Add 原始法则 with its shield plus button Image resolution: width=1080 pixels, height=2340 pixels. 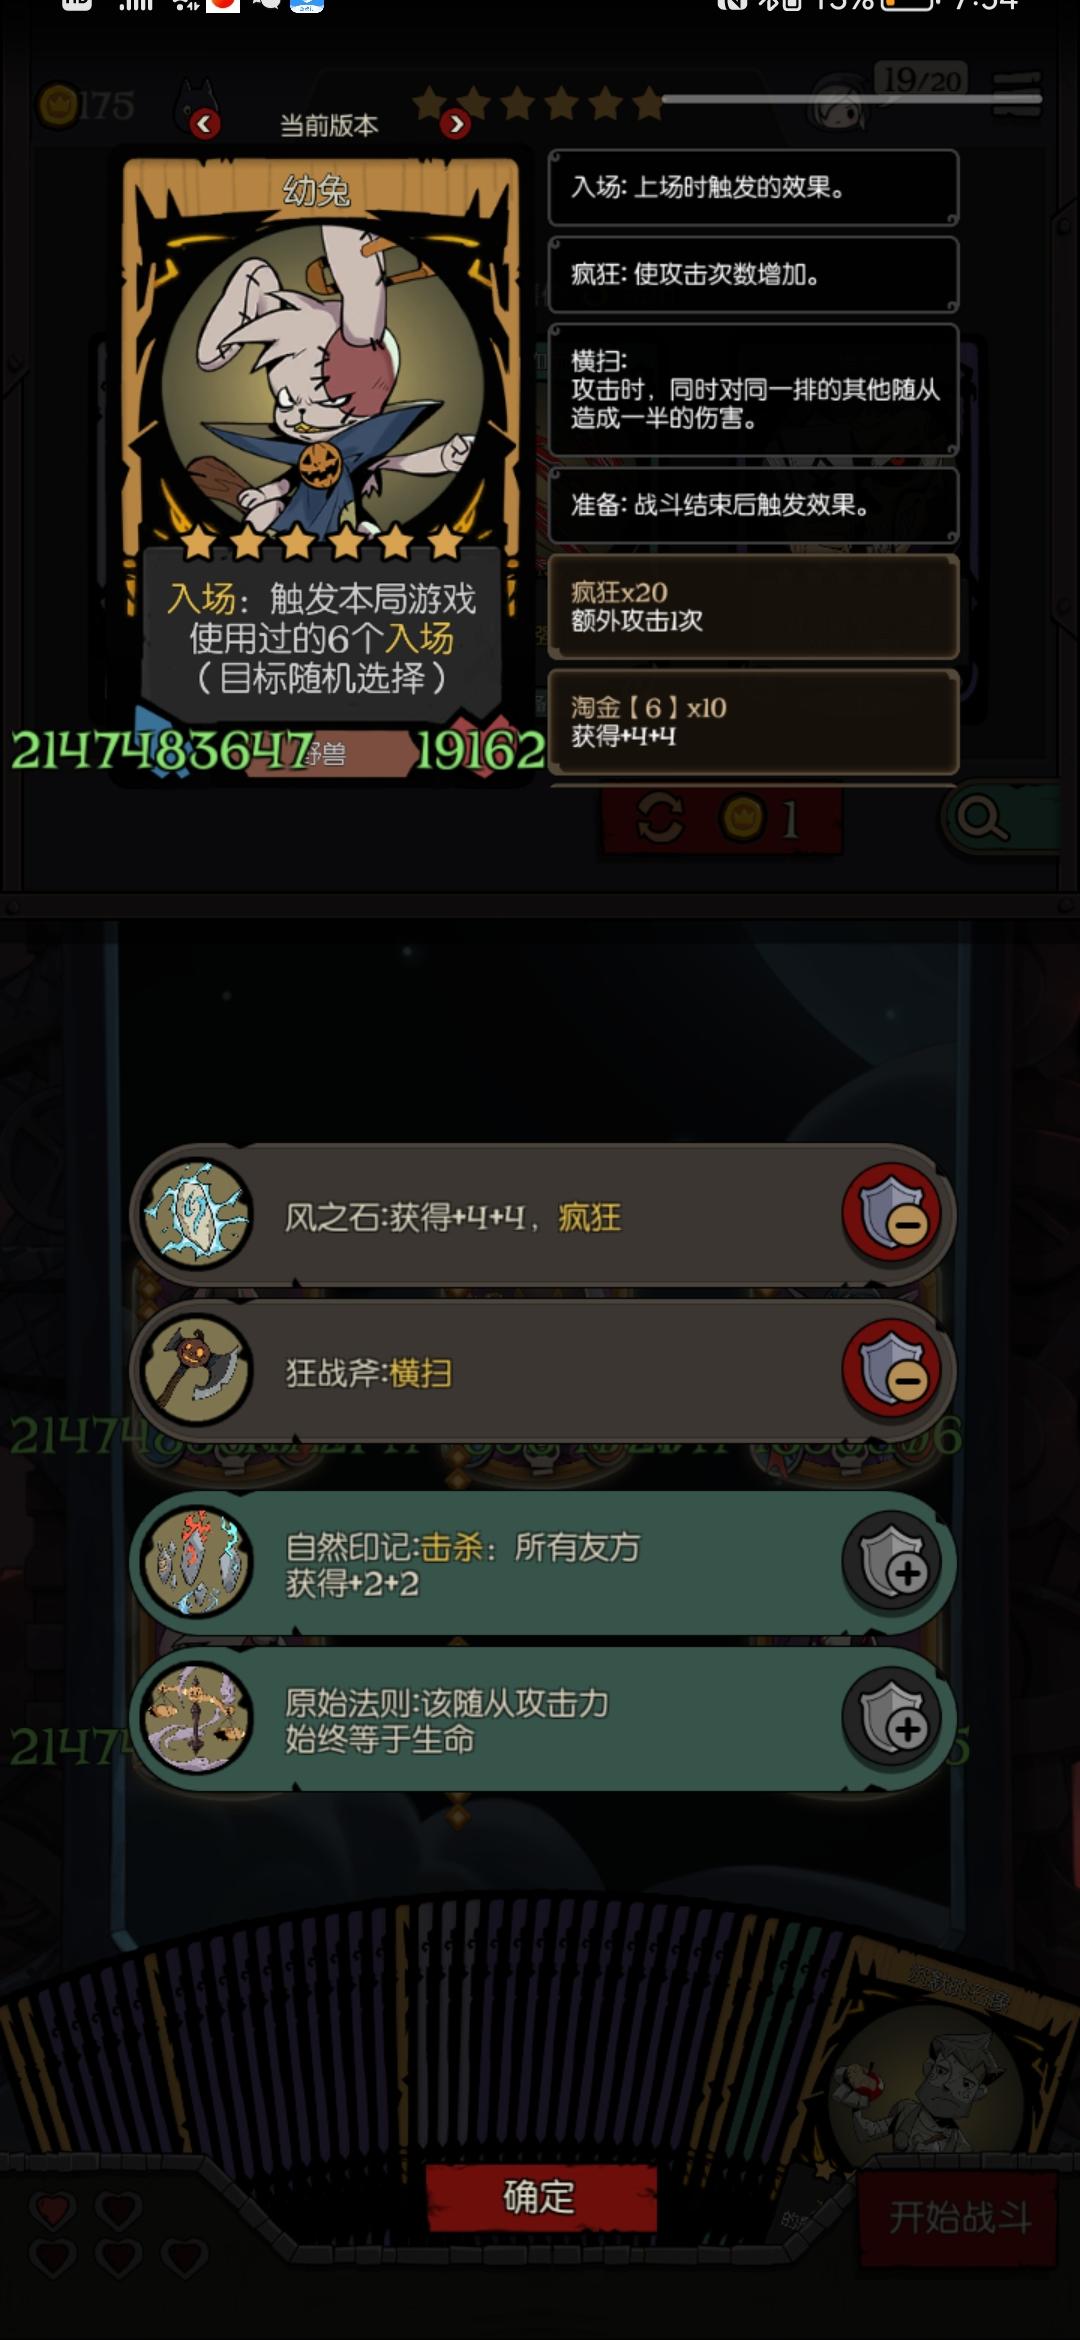coord(893,1719)
